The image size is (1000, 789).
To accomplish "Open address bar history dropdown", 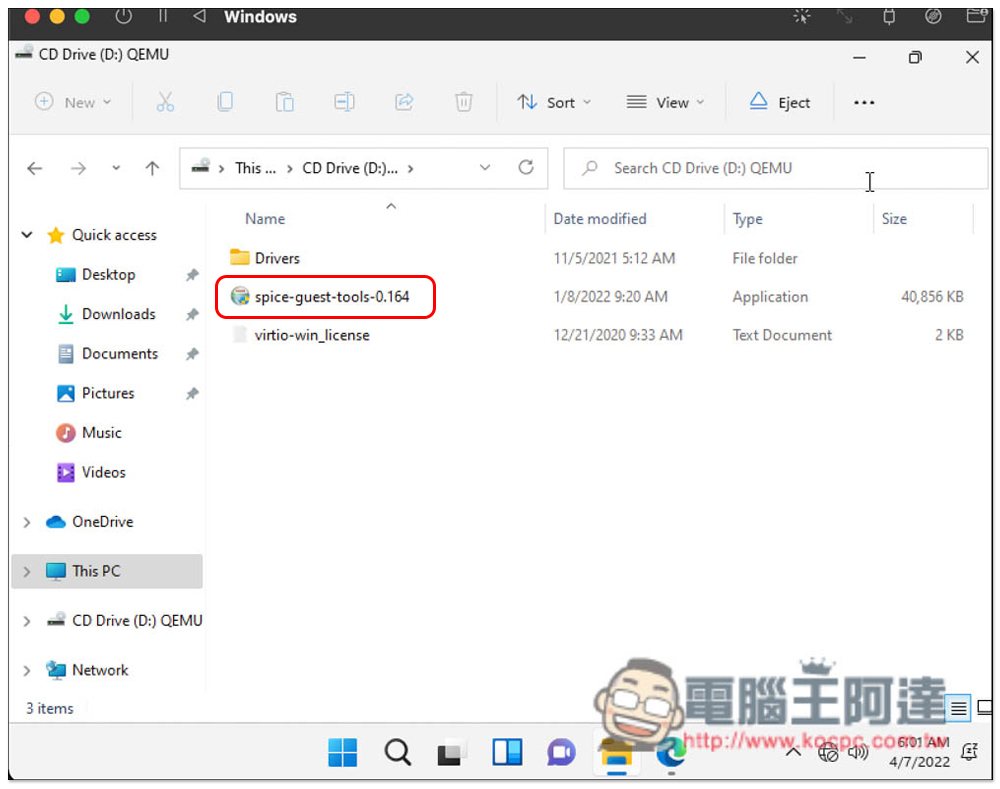I will point(485,168).
